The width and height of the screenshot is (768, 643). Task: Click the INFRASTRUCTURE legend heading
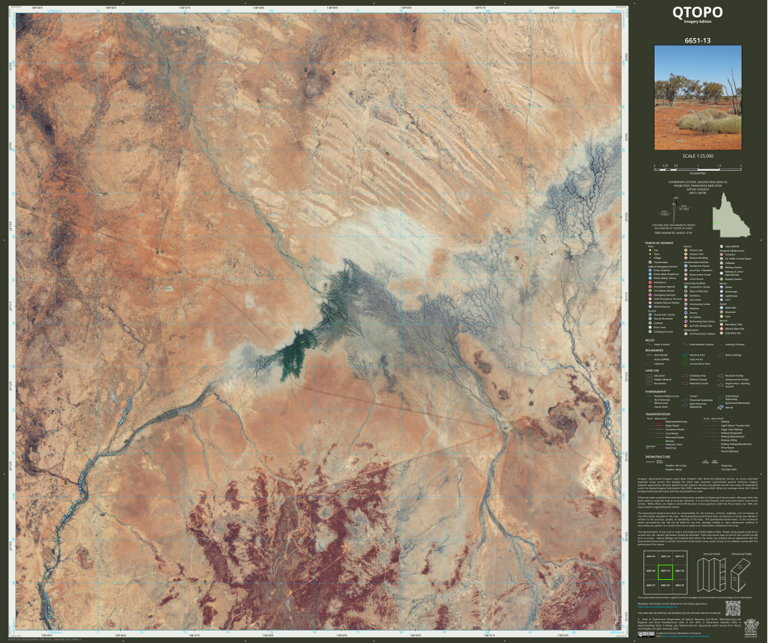click(x=658, y=457)
